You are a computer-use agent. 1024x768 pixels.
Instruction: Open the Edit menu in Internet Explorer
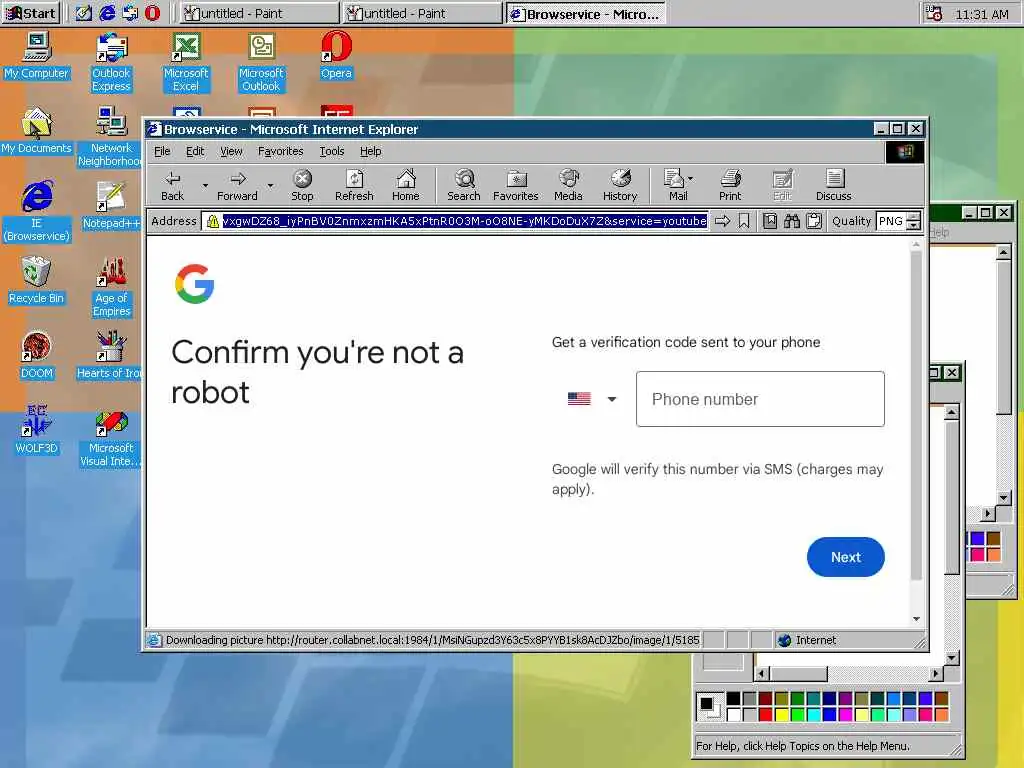195,152
